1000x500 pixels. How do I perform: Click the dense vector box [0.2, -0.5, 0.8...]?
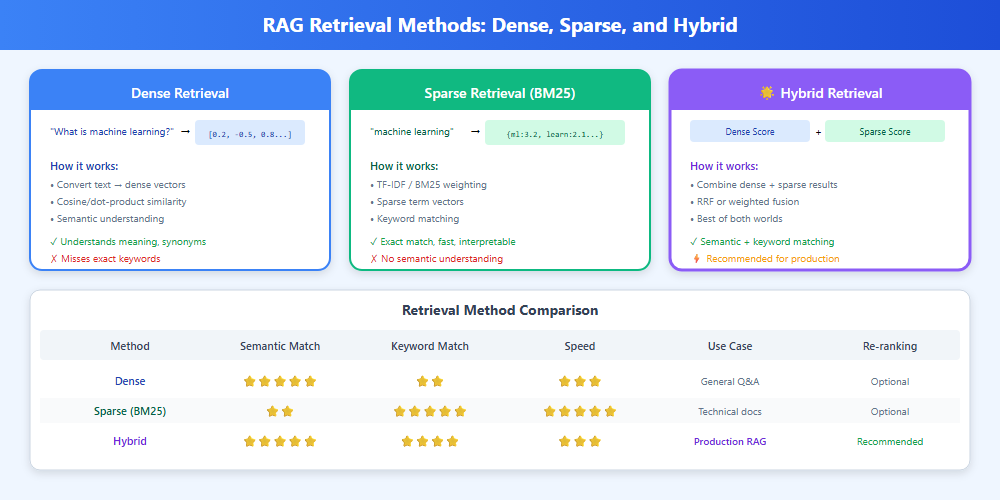[x=250, y=133]
